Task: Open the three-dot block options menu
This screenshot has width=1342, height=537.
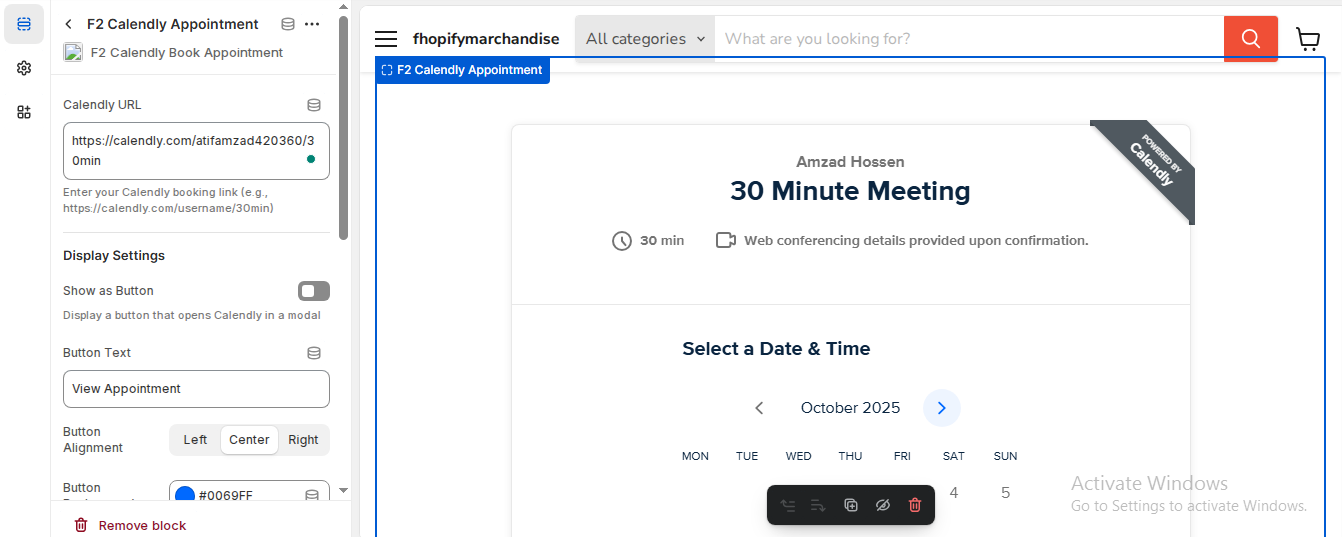Action: point(312,24)
